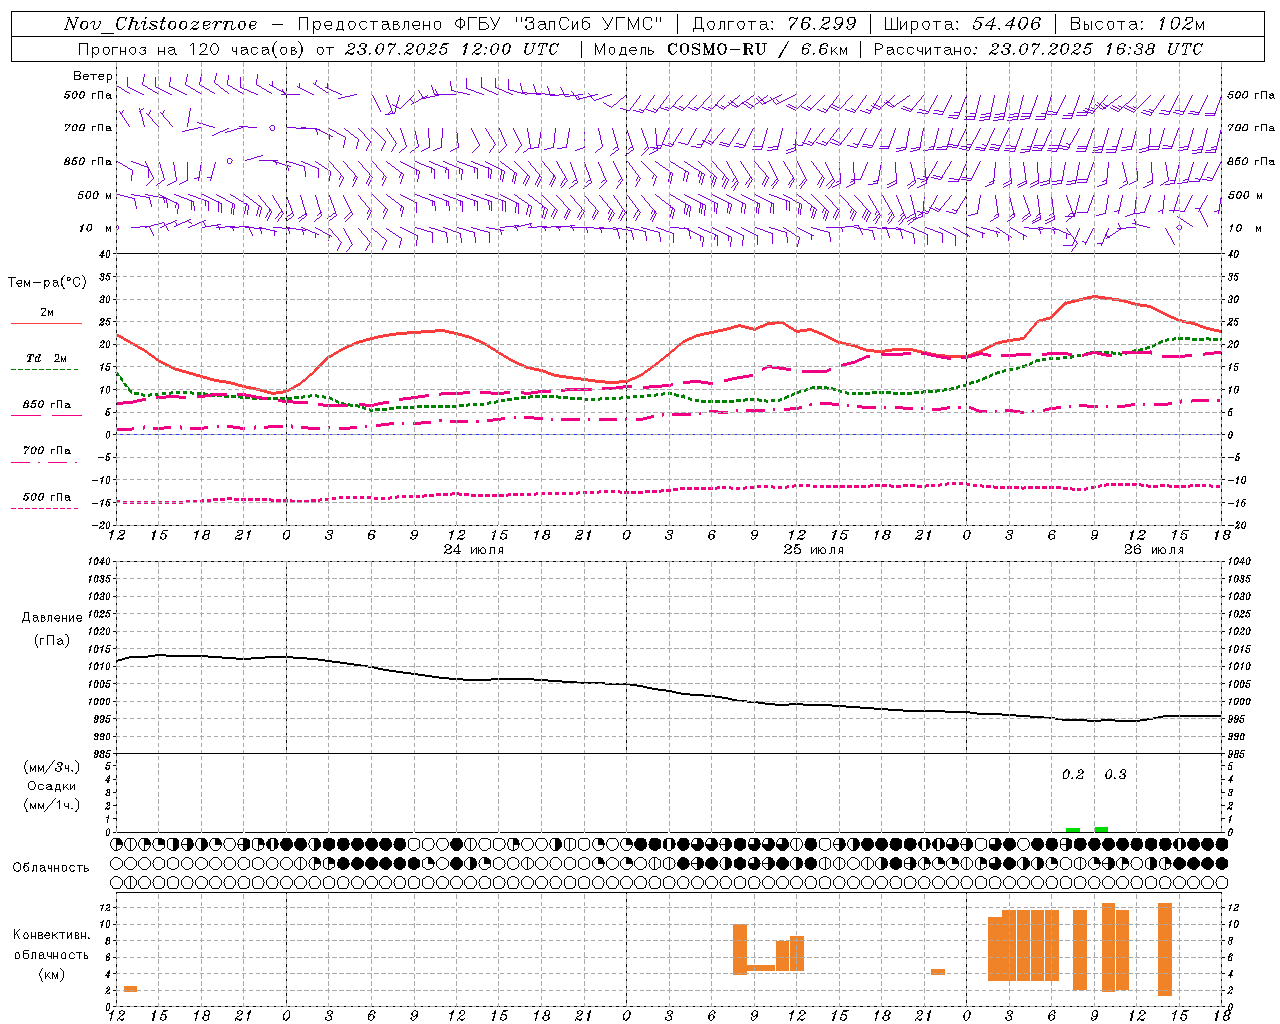The height and width of the screenshot is (1024, 1280).
Task: Click the 'Широта: 54.406' header field
Action: [962, 24]
